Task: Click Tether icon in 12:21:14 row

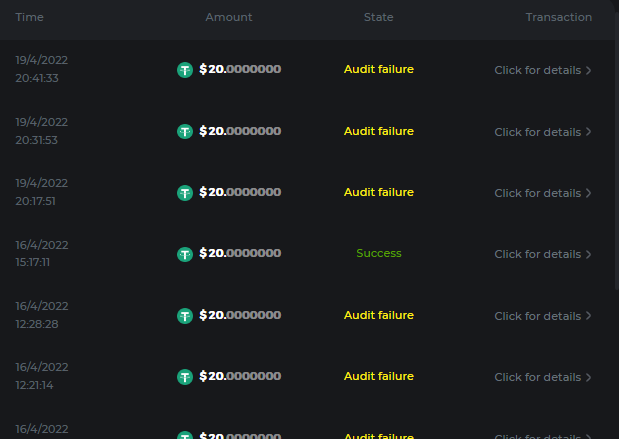Action: [x=185, y=377]
